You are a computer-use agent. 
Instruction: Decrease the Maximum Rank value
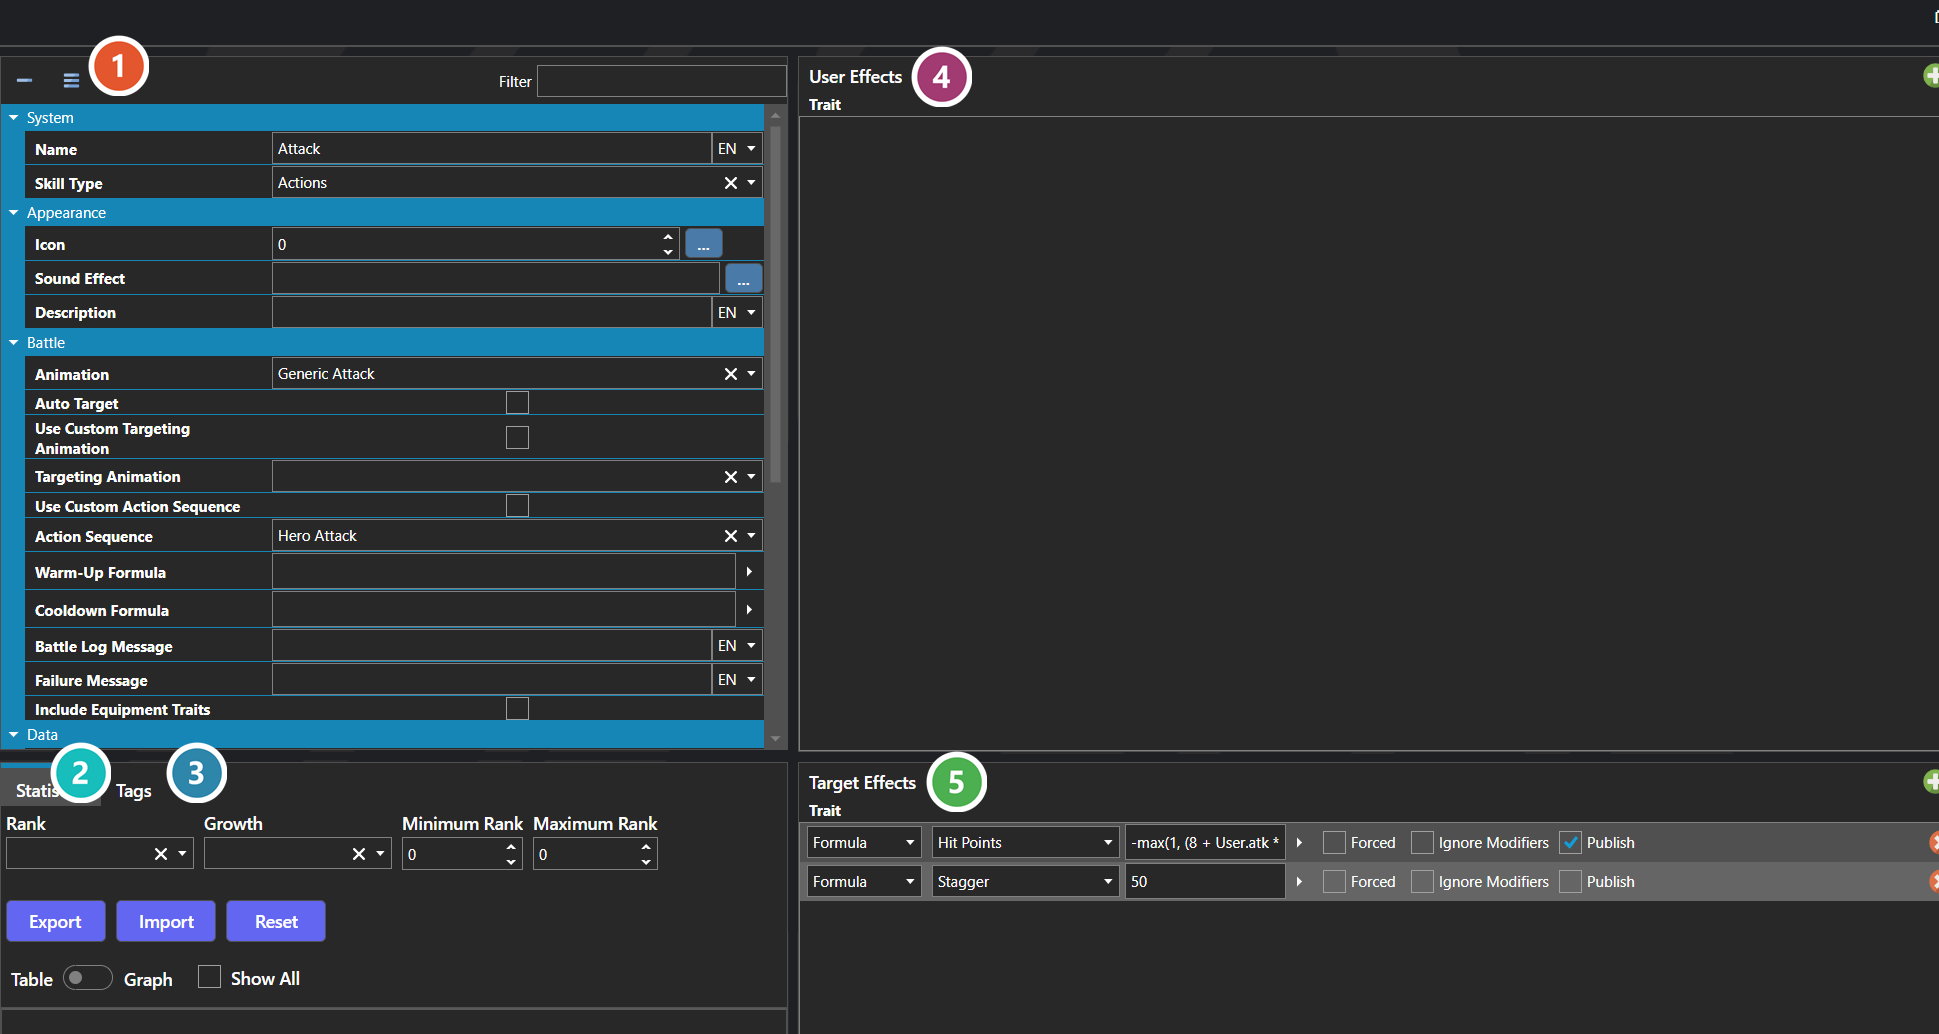[x=646, y=861]
